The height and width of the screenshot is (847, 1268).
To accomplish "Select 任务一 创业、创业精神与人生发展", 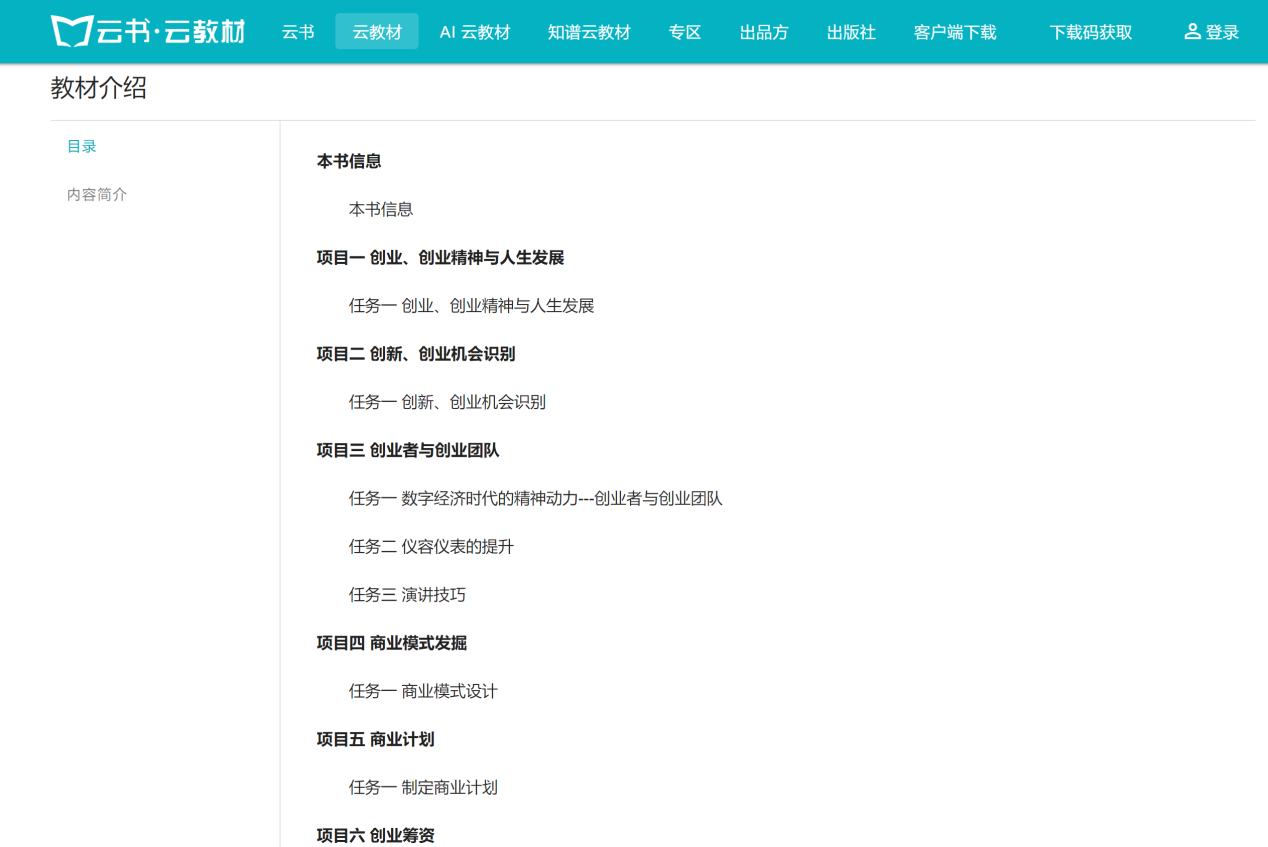I will click(x=471, y=306).
